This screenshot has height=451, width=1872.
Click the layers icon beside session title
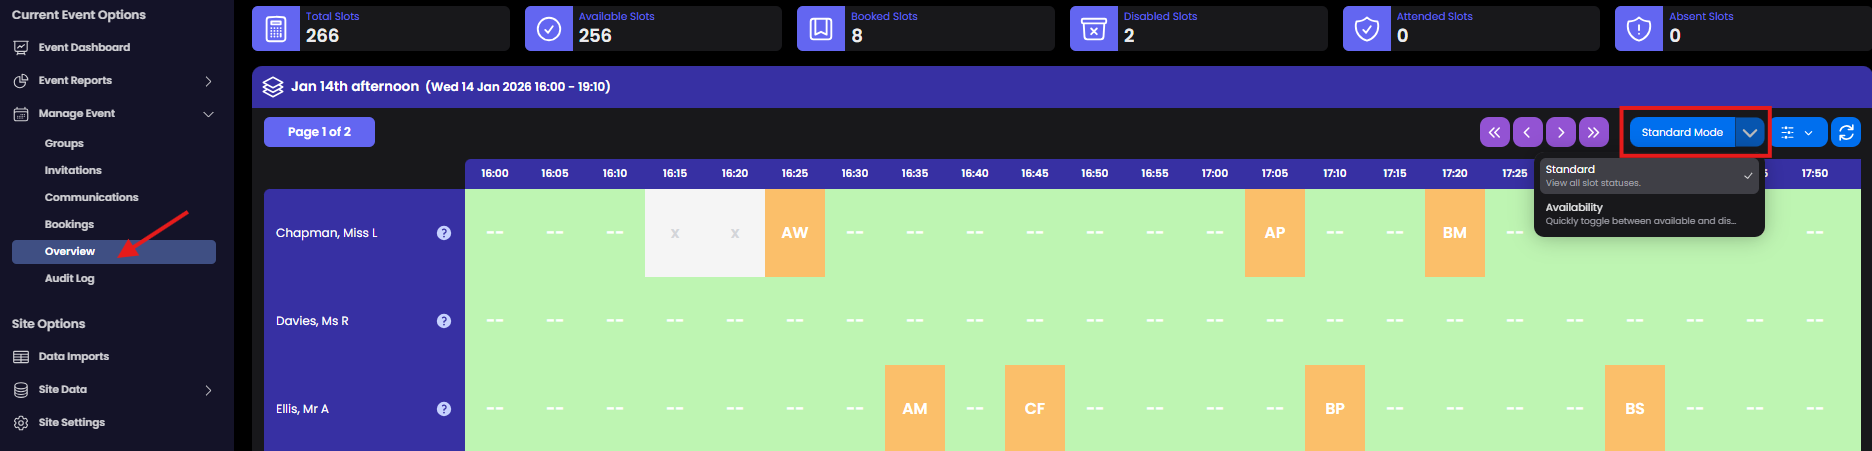pyautogui.click(x=273, y=87)
